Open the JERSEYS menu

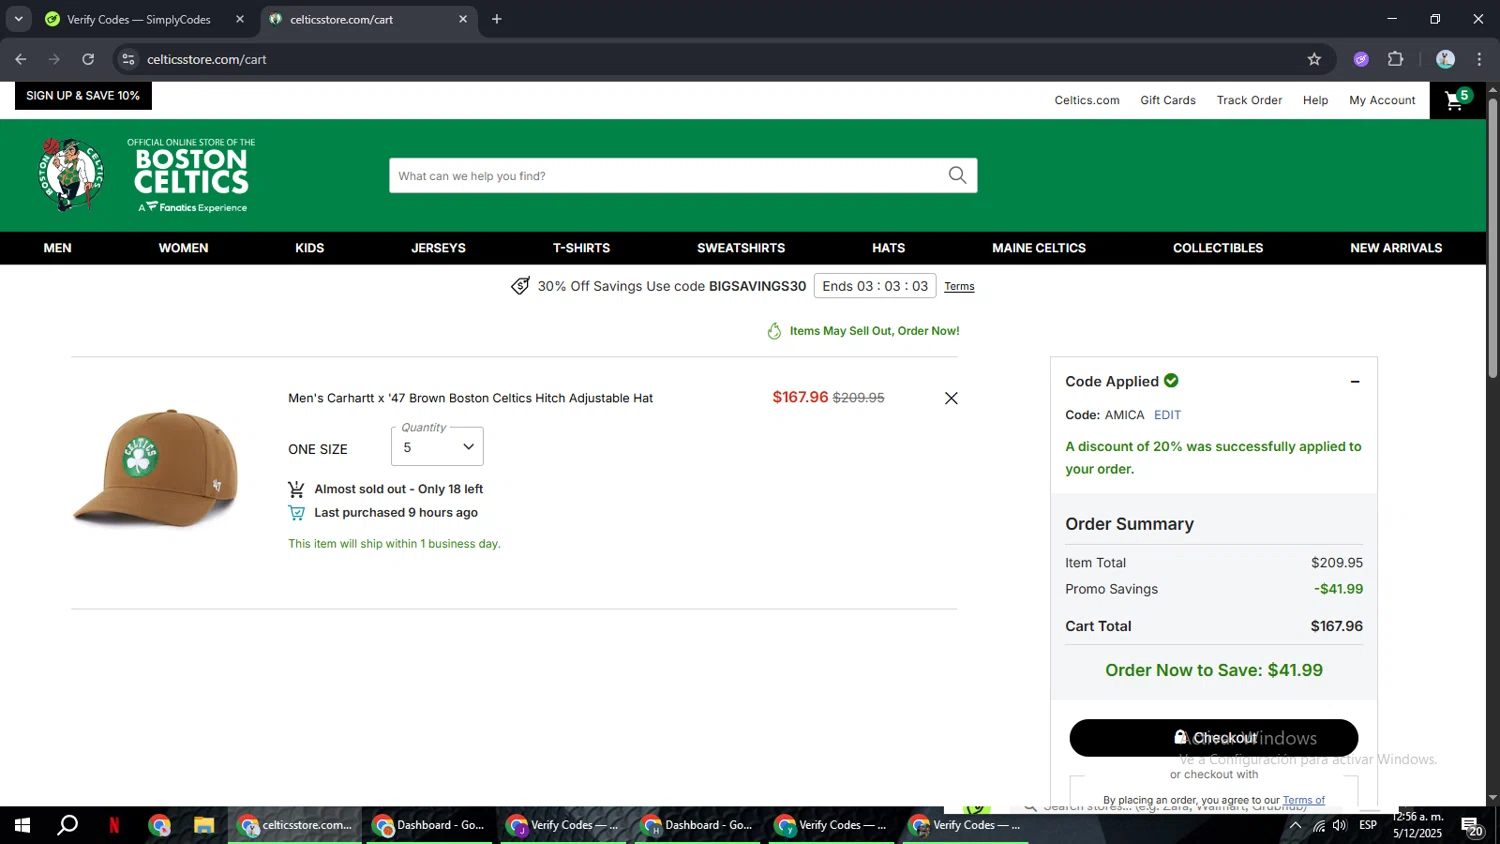click(x=438, y=248)
